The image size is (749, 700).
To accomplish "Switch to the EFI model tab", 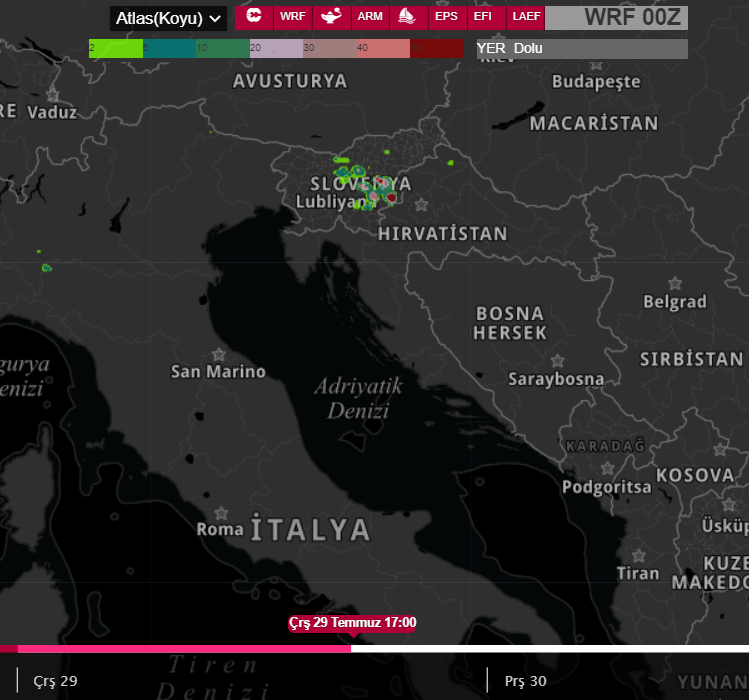I will [486, 18].
